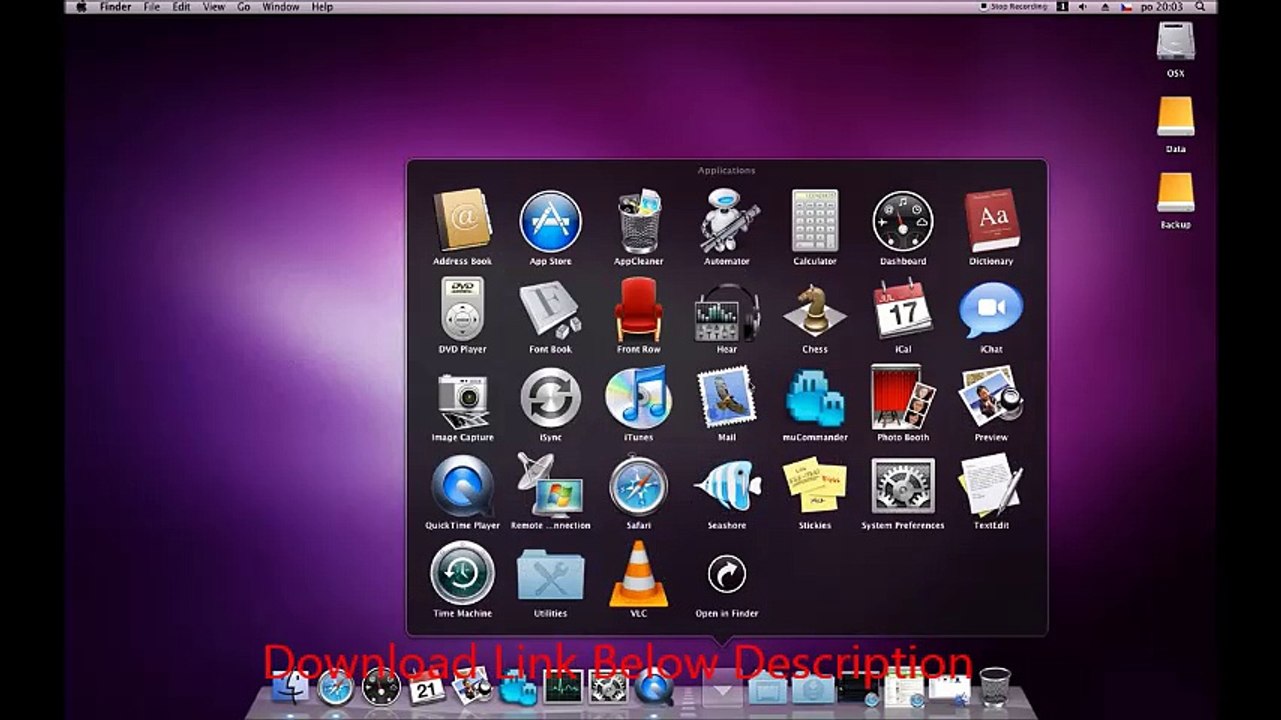Click Stop Recording in the menu bar

point(1014,6)
